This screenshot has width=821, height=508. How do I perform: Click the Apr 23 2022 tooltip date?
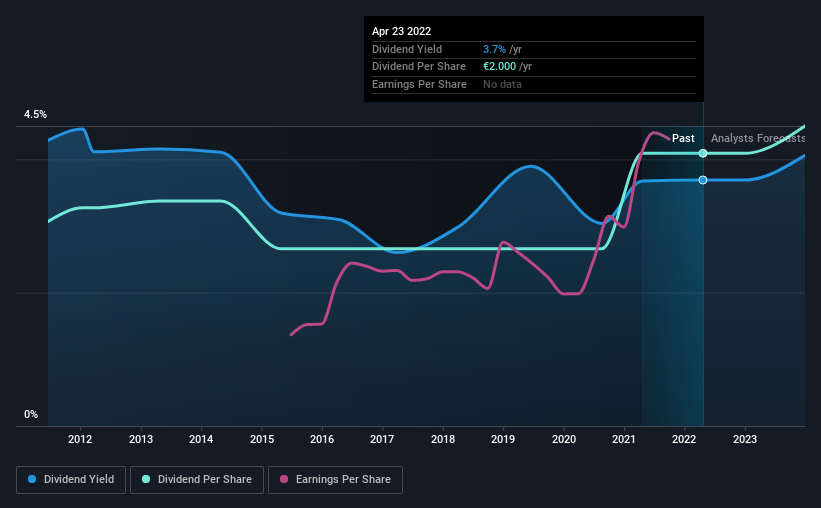(x=402, y=31)
